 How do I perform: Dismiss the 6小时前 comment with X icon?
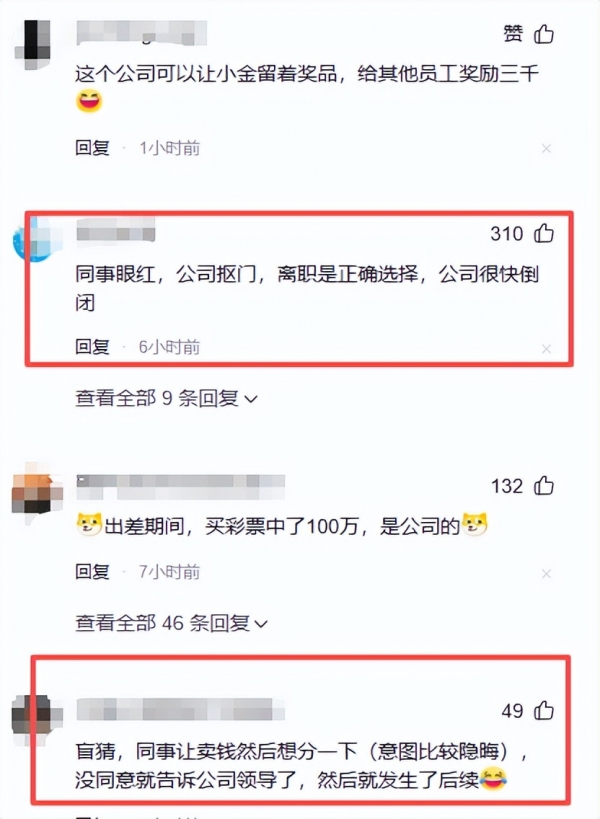click(546, 348)
